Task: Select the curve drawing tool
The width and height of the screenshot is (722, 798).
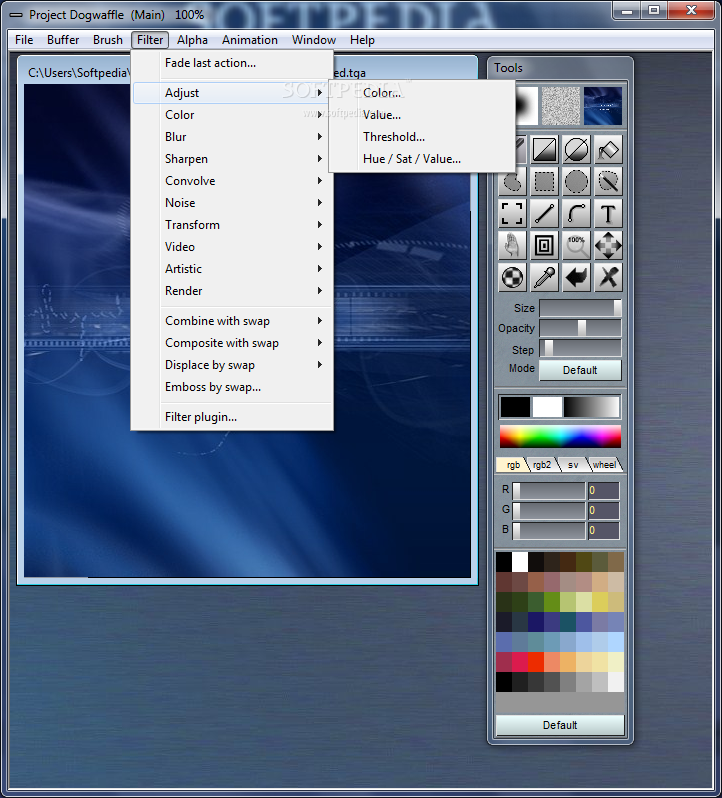Action: 576,214
